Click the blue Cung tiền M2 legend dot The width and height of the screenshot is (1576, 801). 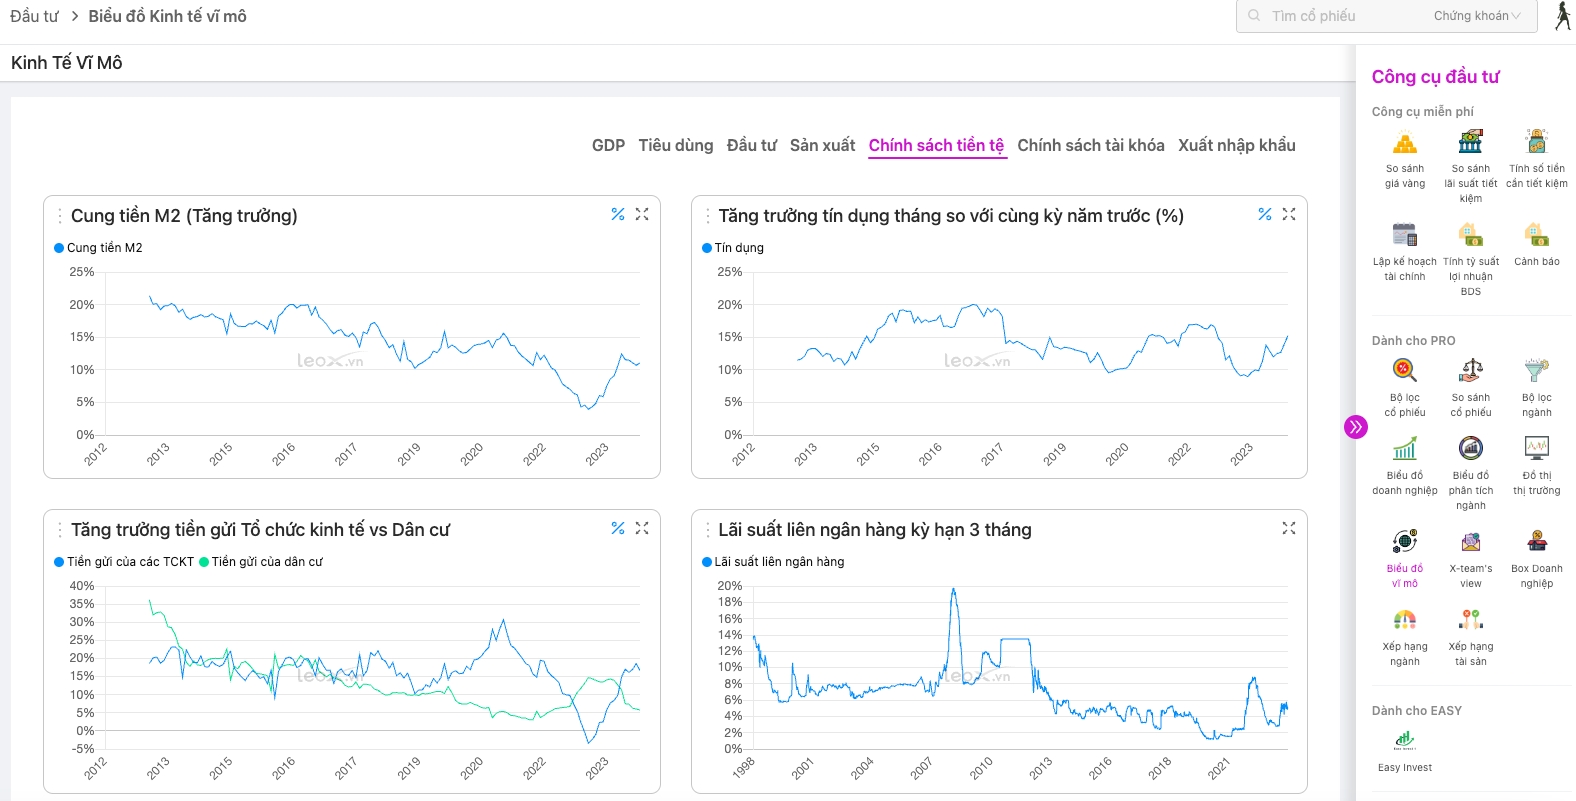tap(59, 248)
